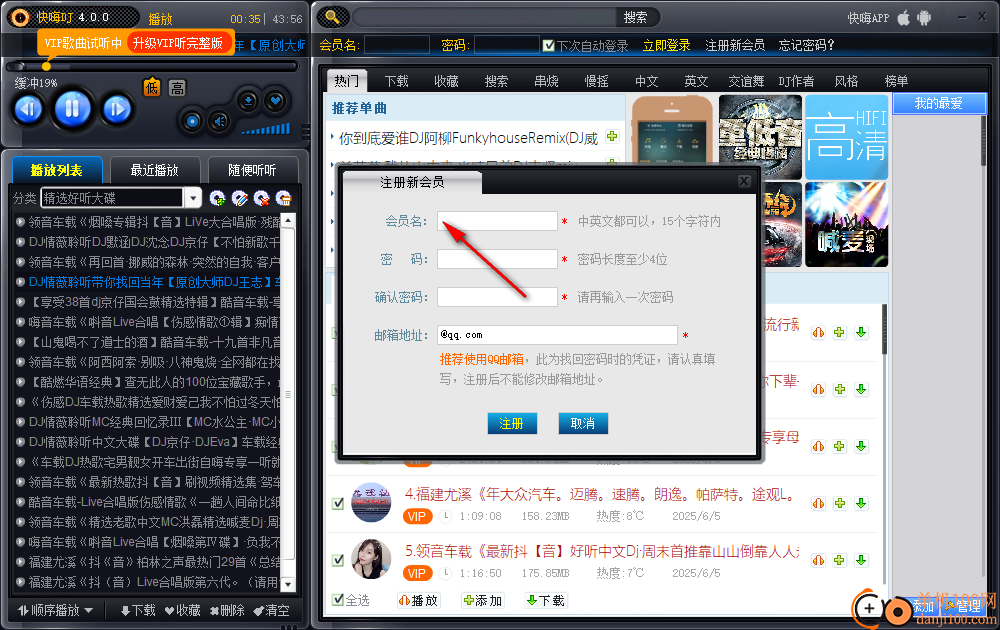Click 立即登录 link
This screenshot has width=1000, height=630.
tap(666, 45)
